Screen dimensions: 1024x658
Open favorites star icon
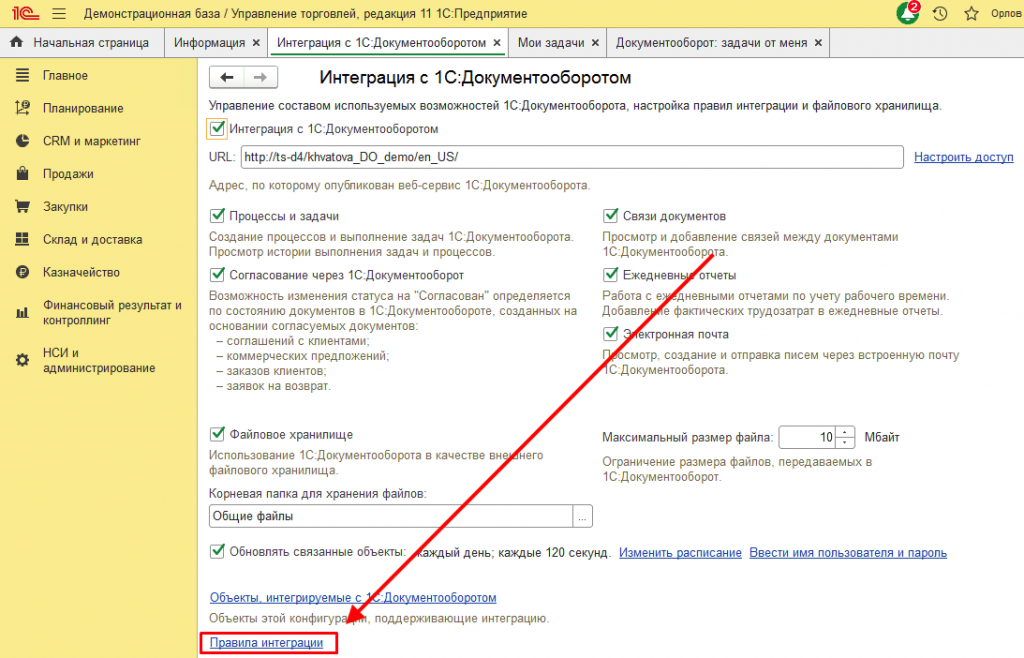click(x=972, y=13)
